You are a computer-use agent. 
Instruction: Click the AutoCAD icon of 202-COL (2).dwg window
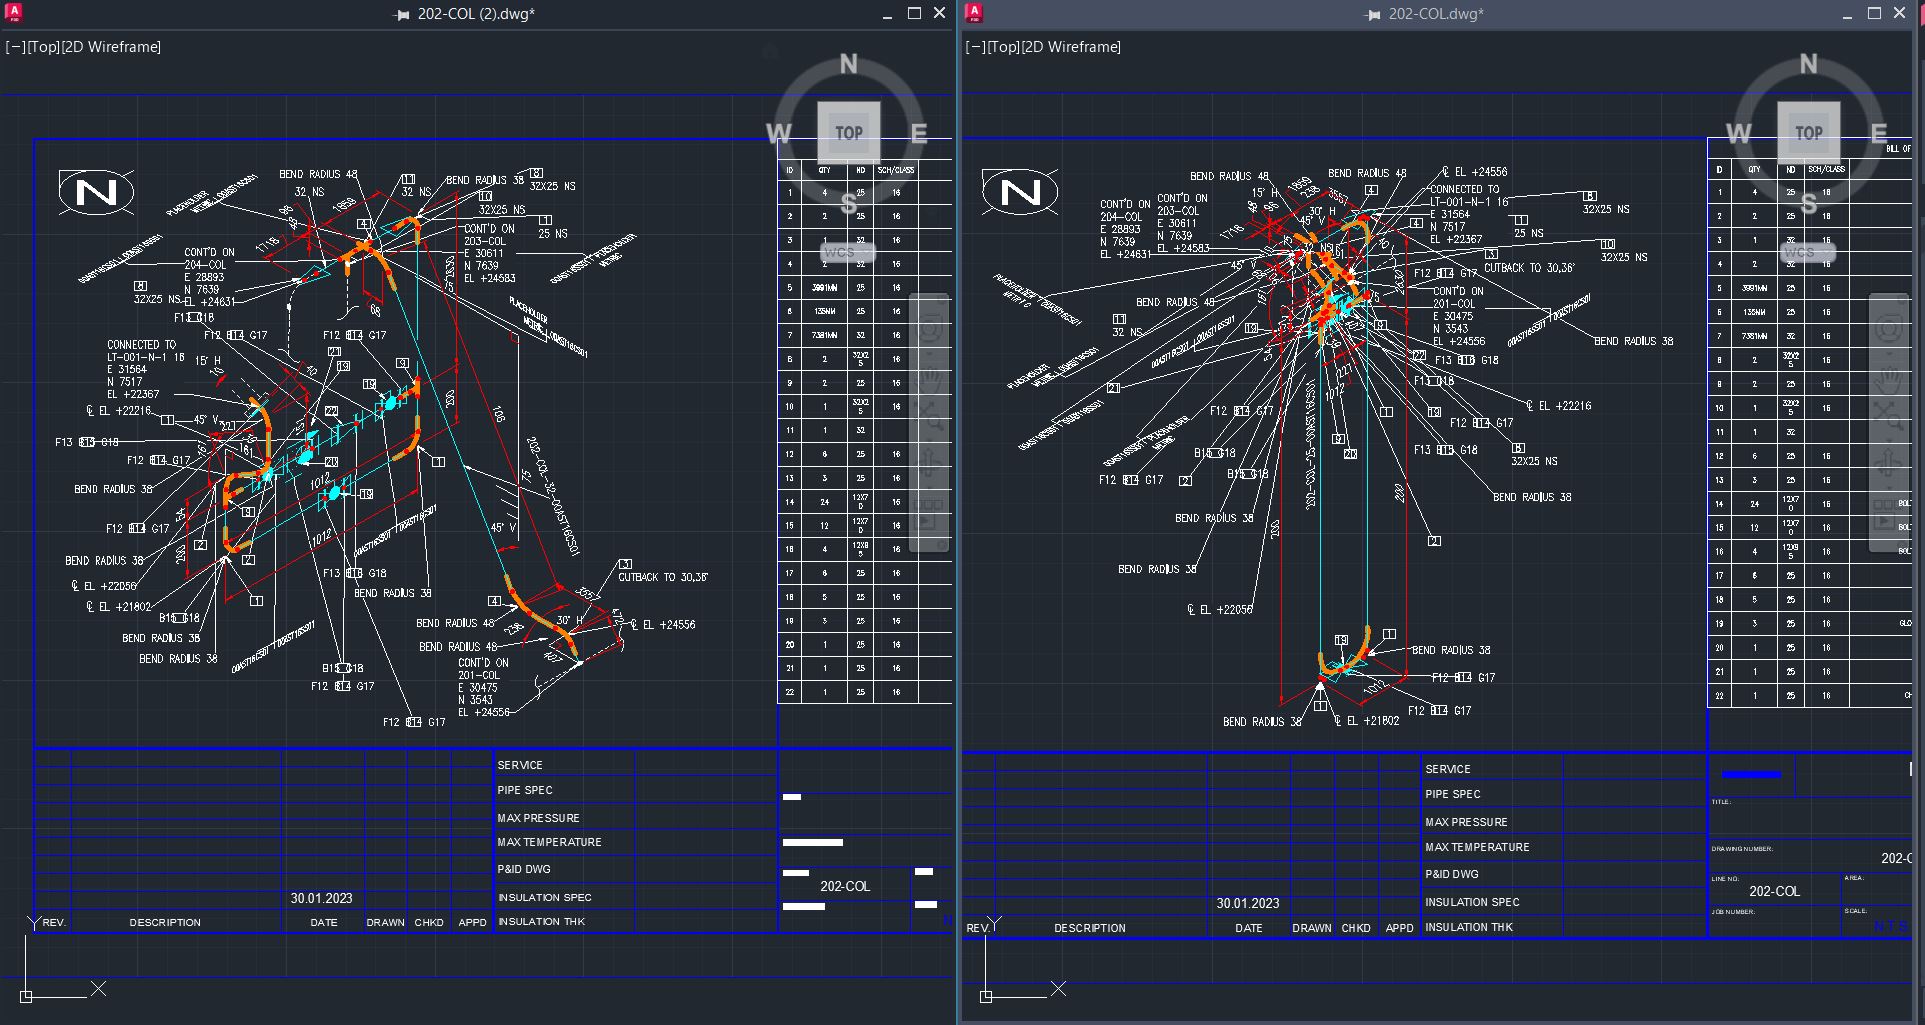(x=14, y=13)
